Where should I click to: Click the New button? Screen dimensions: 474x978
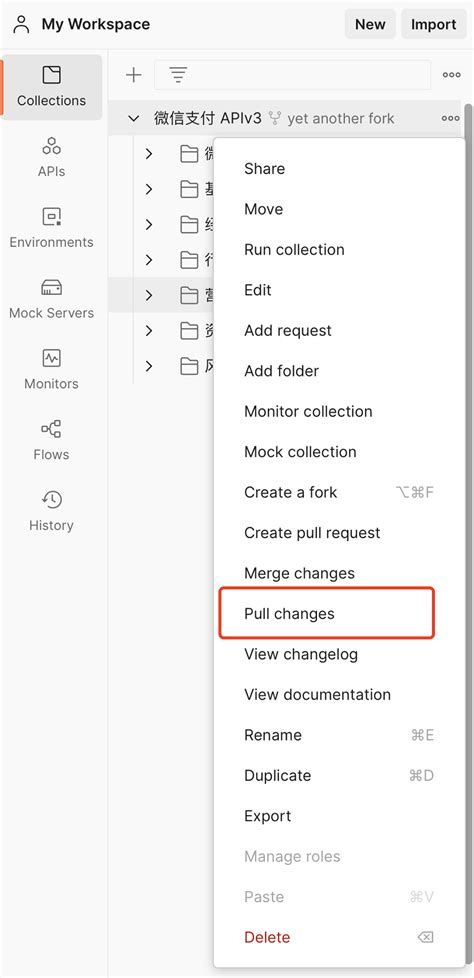pyautogui.click(x=370, y=24)
